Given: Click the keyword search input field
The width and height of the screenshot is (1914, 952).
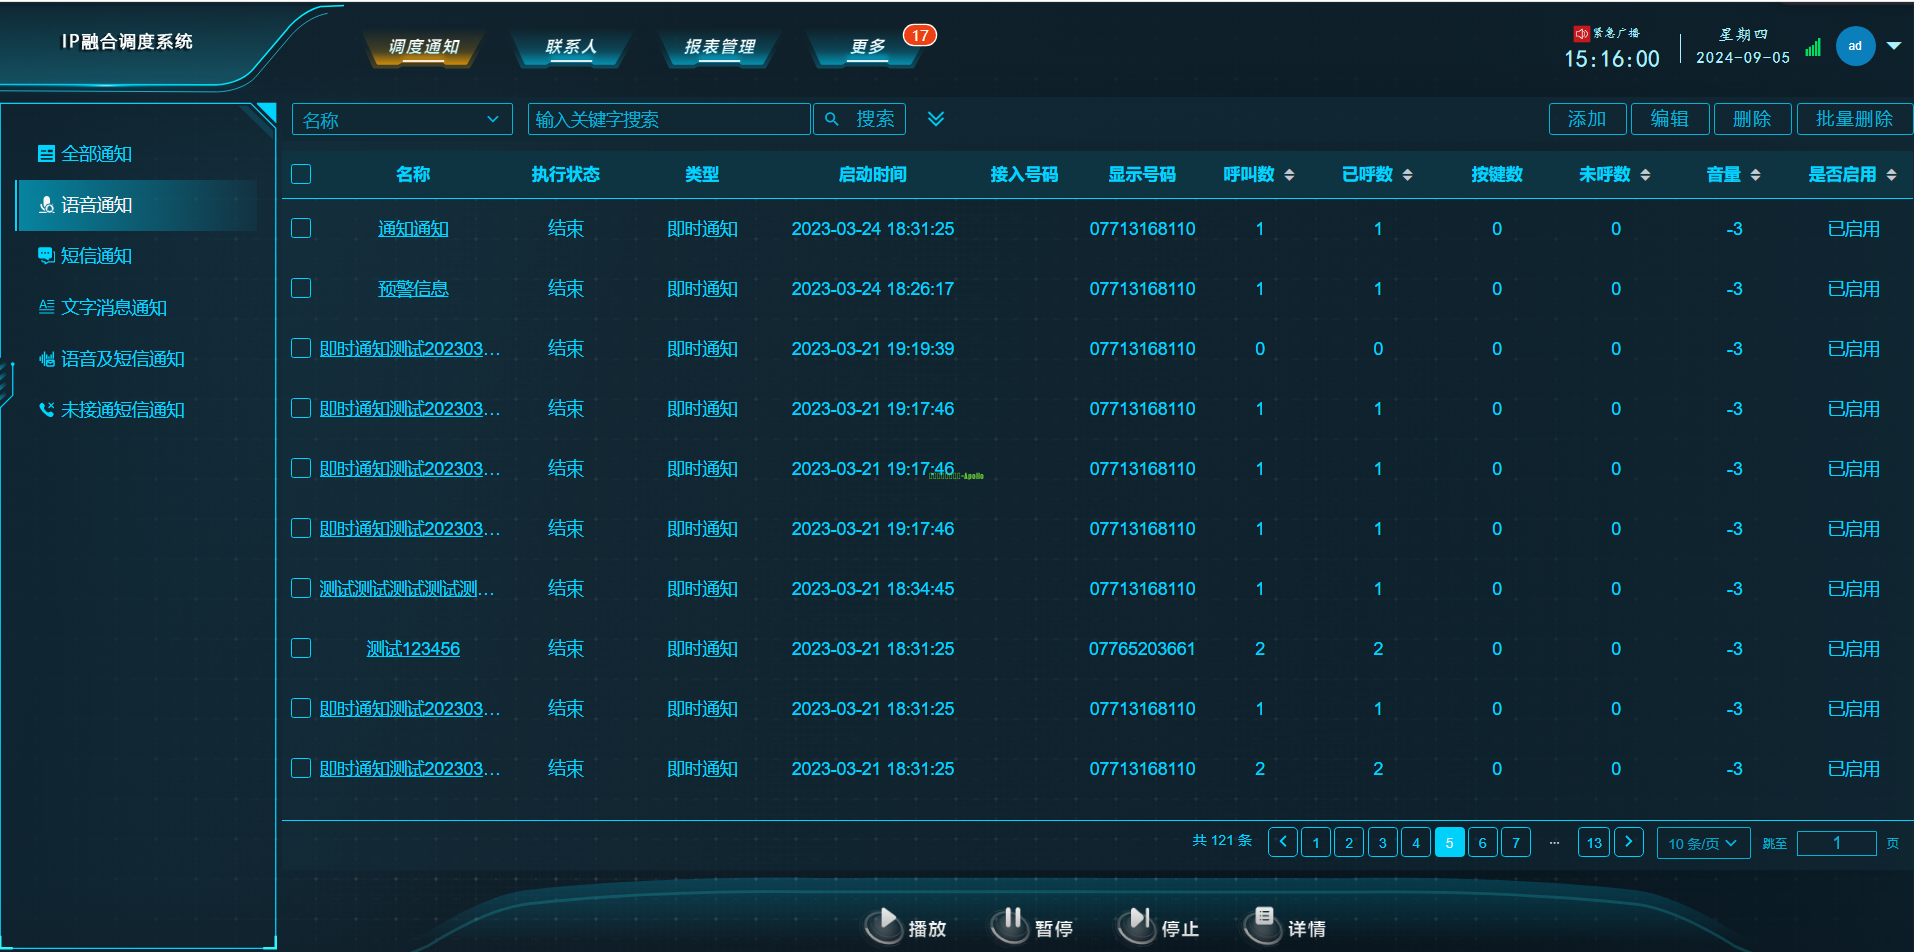Looking at the screenshot, I should (x=668, y=119).
